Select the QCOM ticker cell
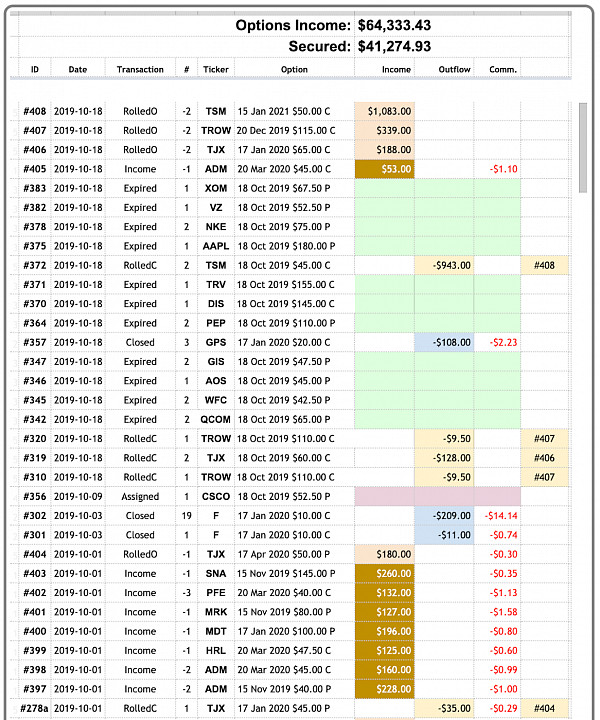 click(x=216, y=420)
